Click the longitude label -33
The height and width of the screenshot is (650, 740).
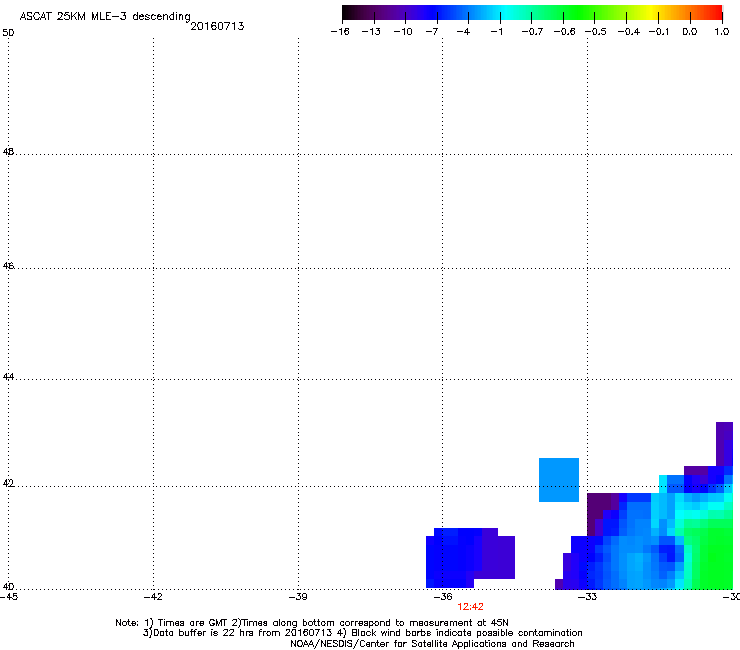point(588,597)
